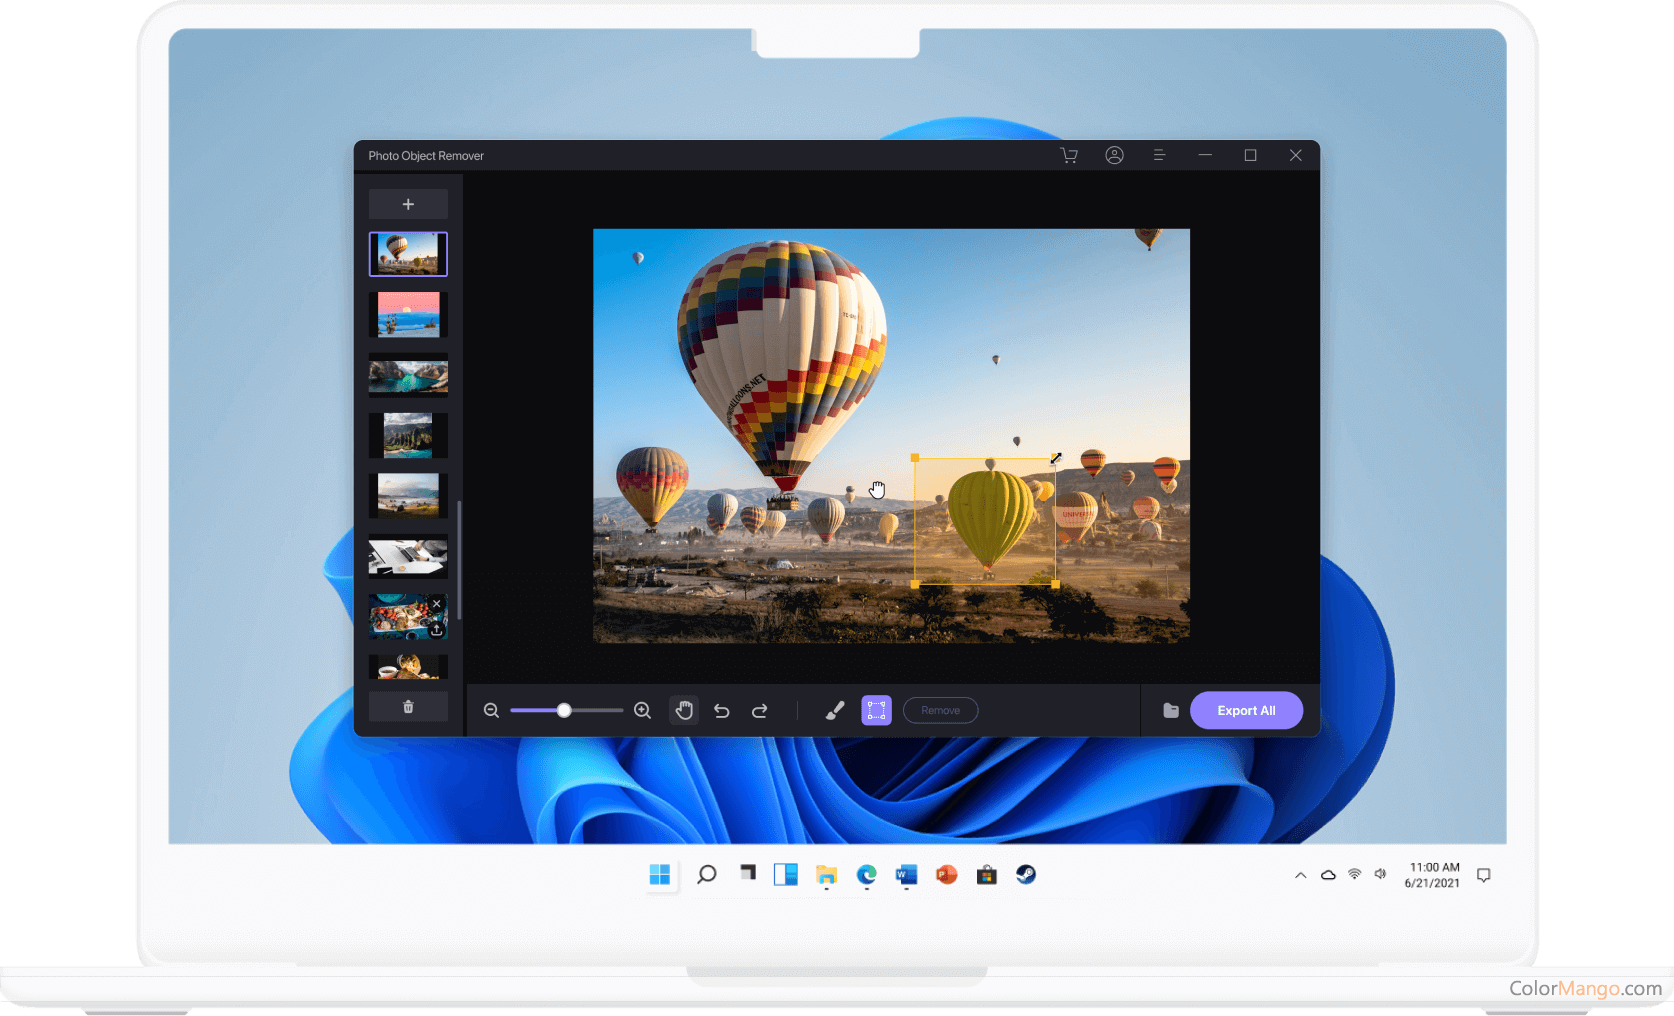Click the zoom in magnifier icon
1674x1016 pixels.
click(642, 710)
